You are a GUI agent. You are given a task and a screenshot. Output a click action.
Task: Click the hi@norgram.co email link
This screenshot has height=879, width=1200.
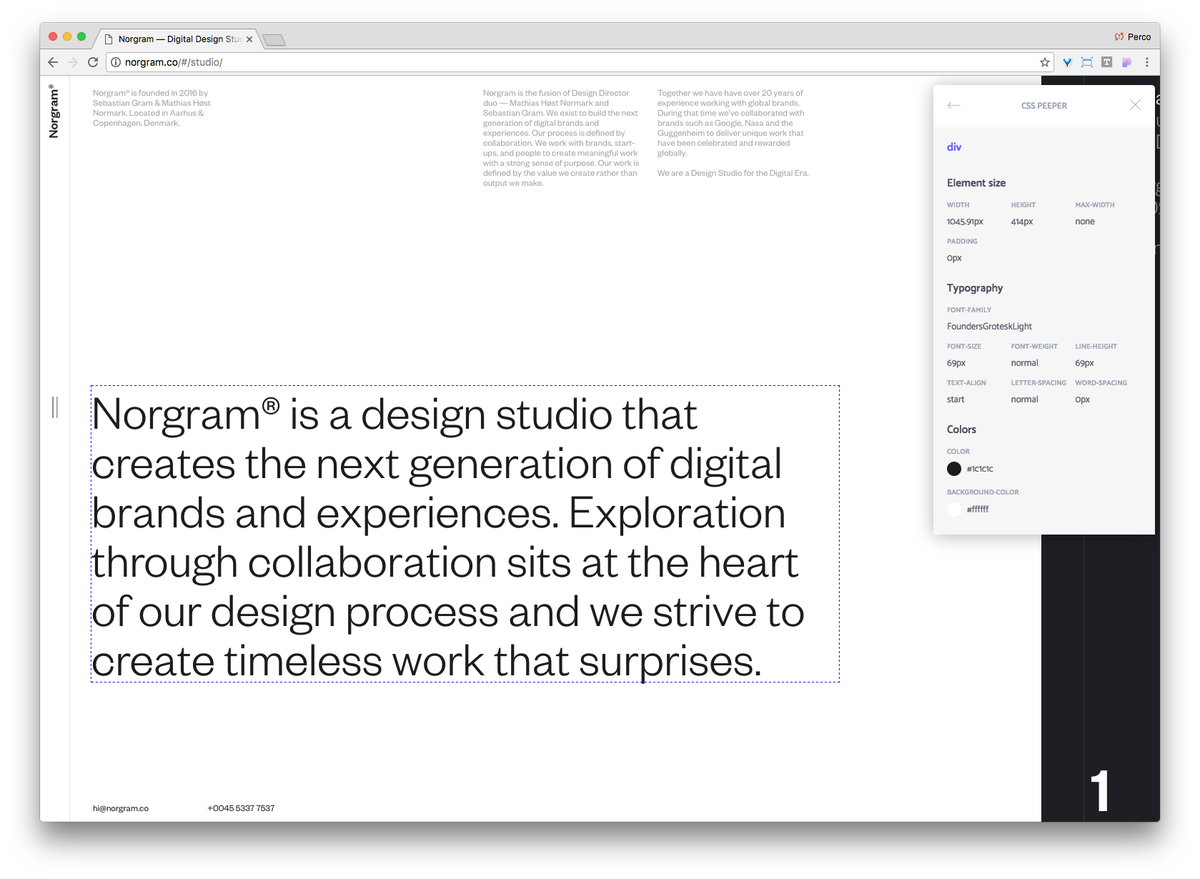[x=121, y=808]
